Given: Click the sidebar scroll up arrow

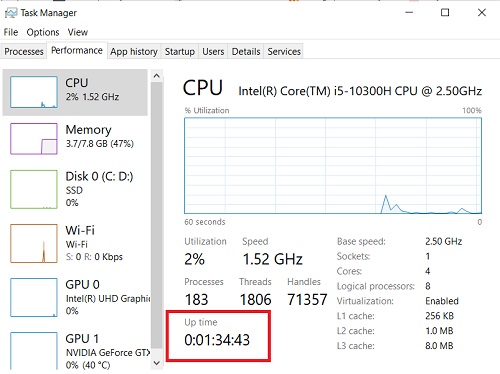Looking at the screenshot, I should [157, 76].
